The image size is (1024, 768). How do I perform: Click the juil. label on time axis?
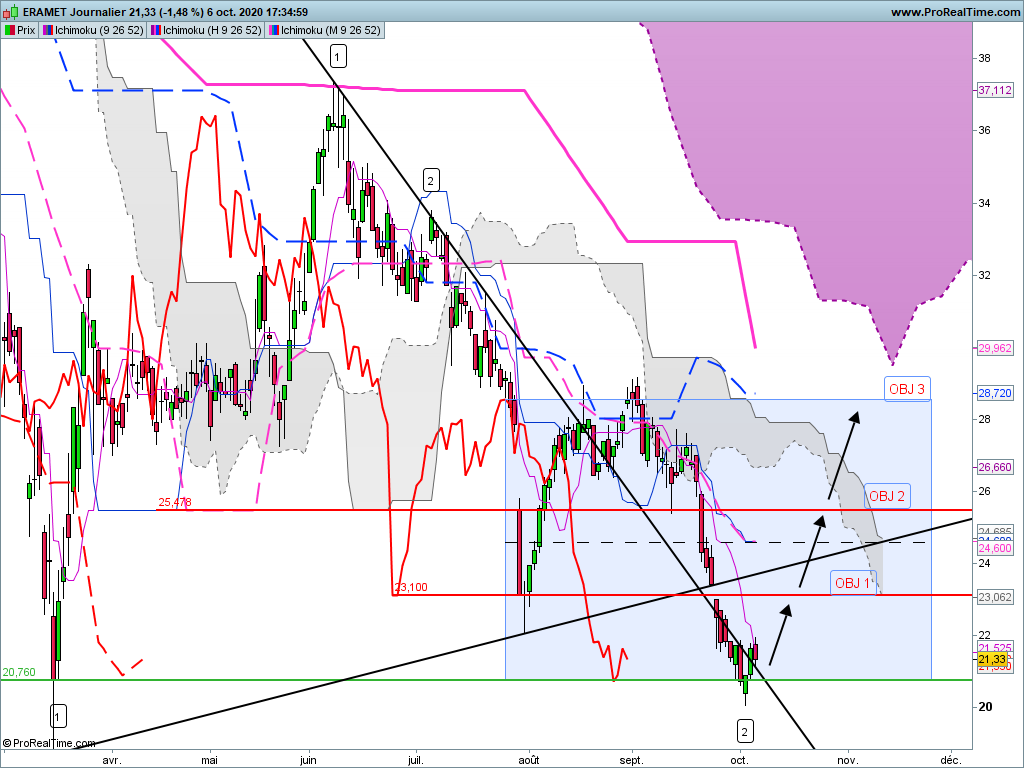point(416,760)
